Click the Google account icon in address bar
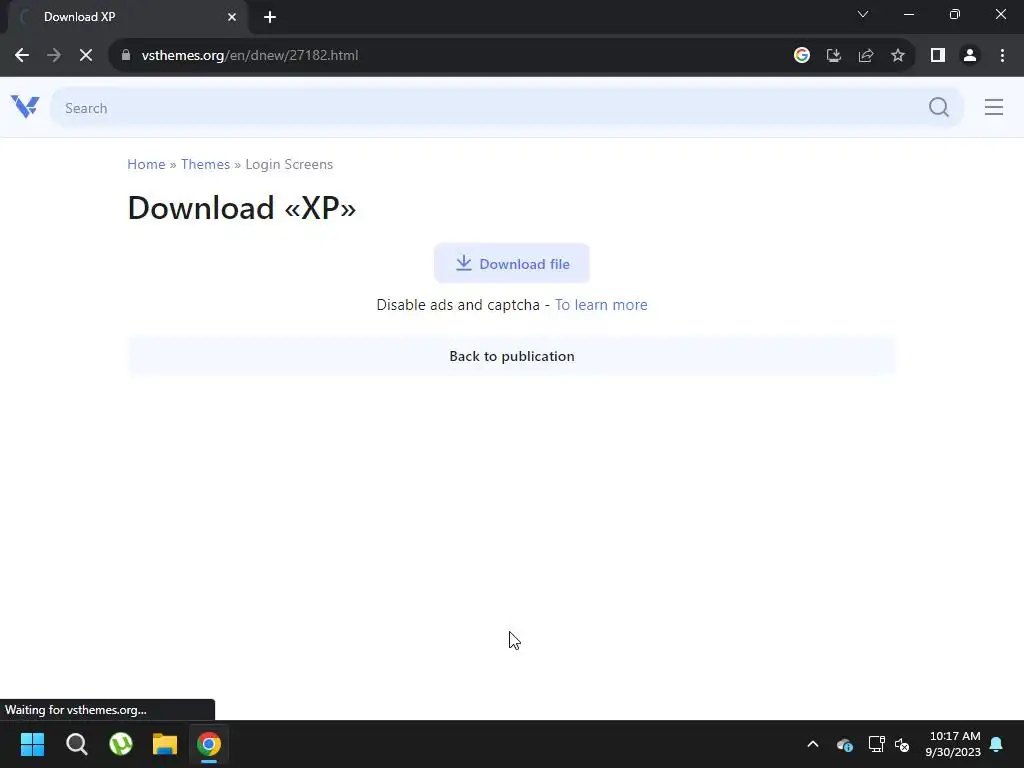 tap(801, 56)
